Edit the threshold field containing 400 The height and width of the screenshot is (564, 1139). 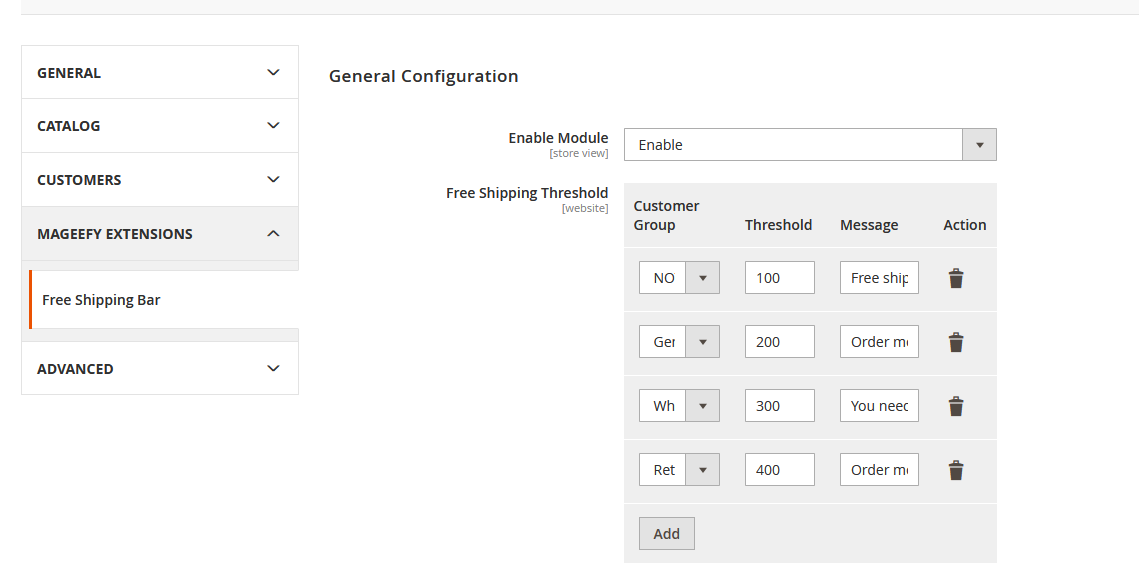[779, 470]
